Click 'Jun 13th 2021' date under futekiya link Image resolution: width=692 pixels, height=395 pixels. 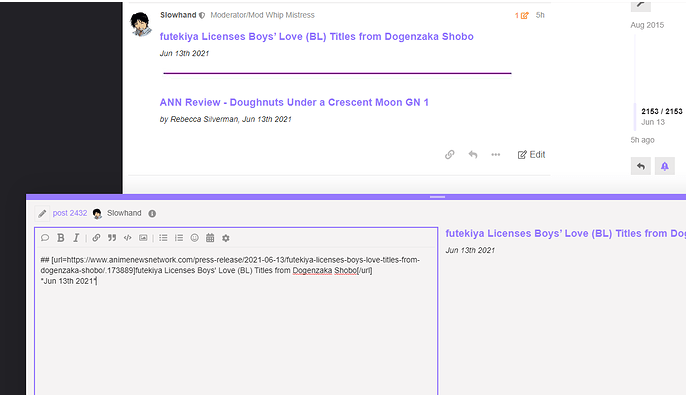click(184, 53)
